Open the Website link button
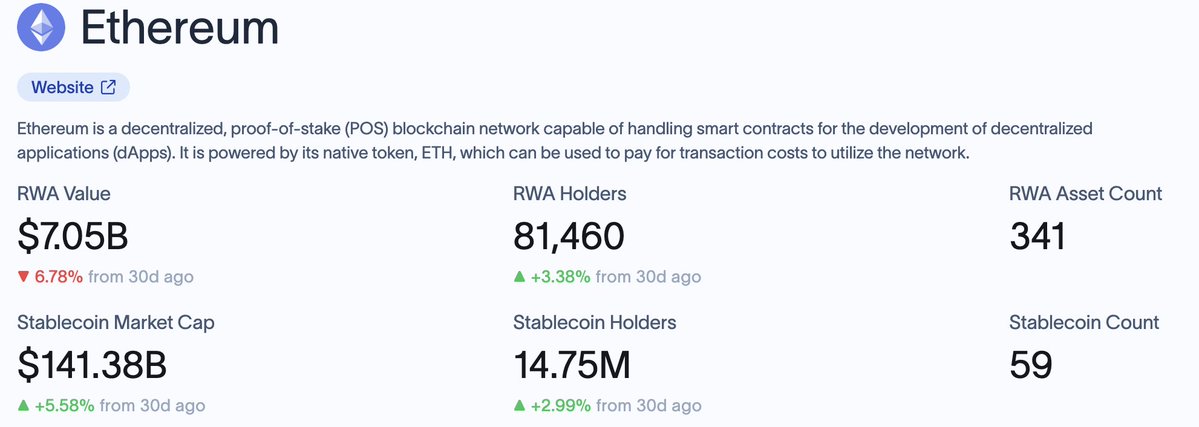The width and height of the screenshot is (1199, 427). pos(73,87)
